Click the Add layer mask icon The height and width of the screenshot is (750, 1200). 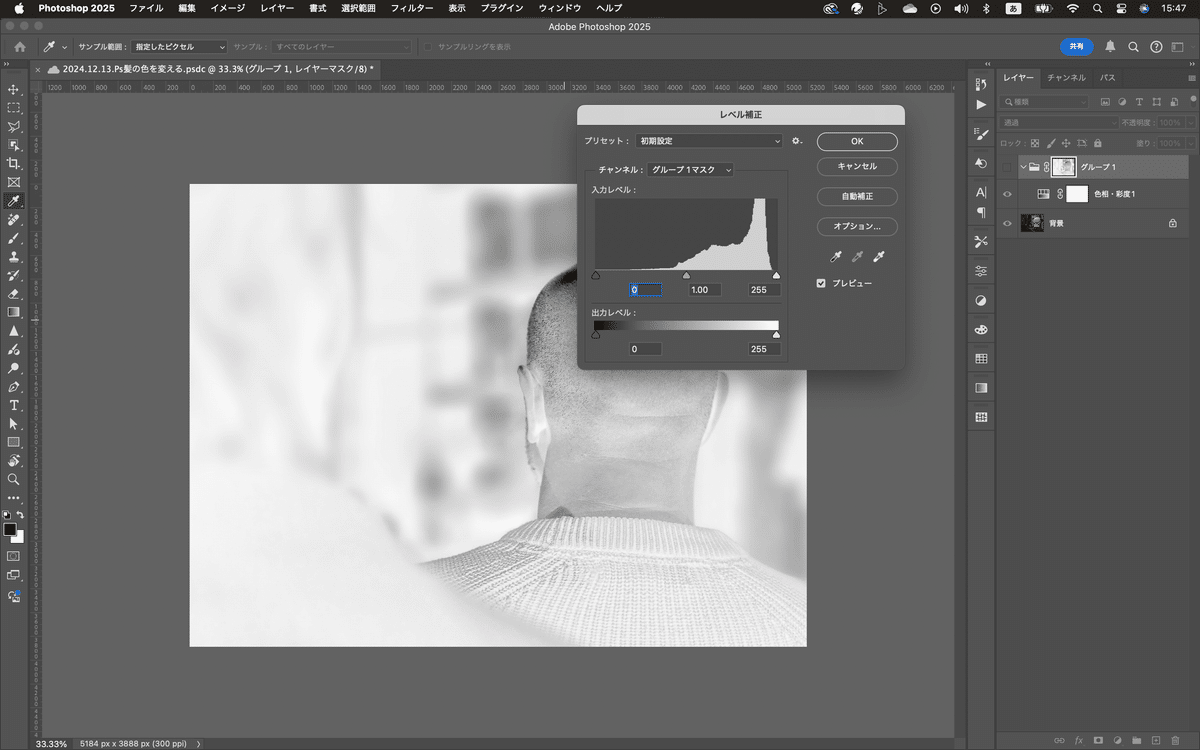[x=1098, y=740]
